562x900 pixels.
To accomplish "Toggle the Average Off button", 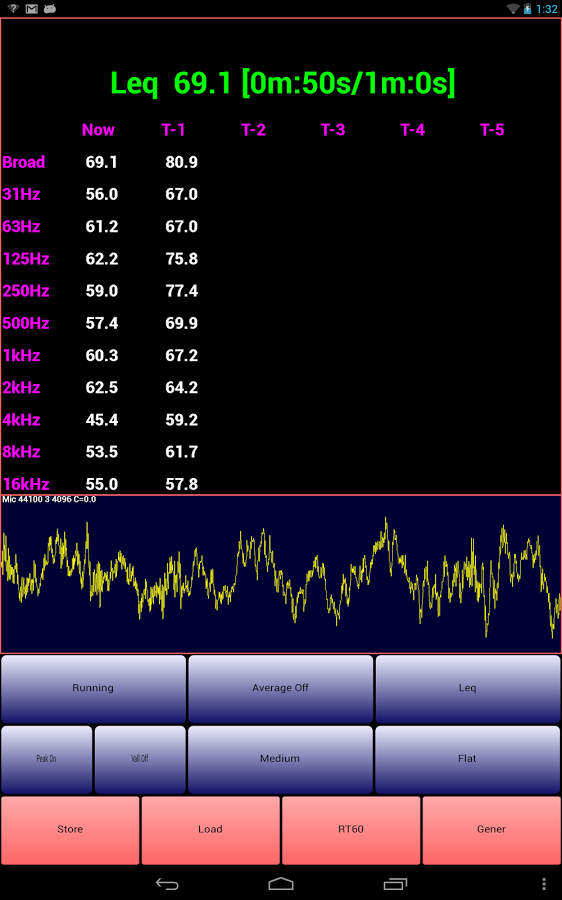I will (281, 688).
